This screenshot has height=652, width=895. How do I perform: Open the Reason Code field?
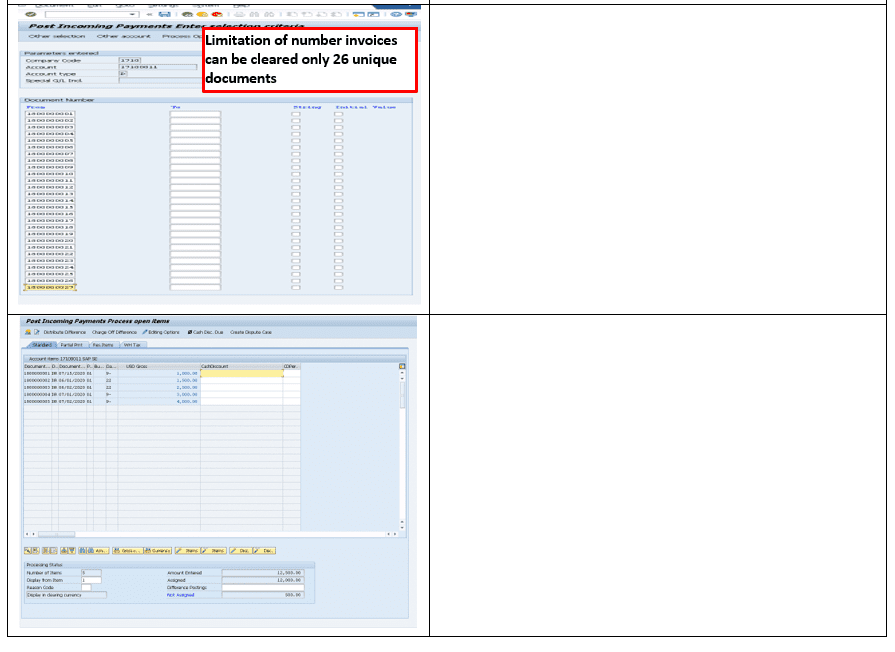[x=86, y=587]
